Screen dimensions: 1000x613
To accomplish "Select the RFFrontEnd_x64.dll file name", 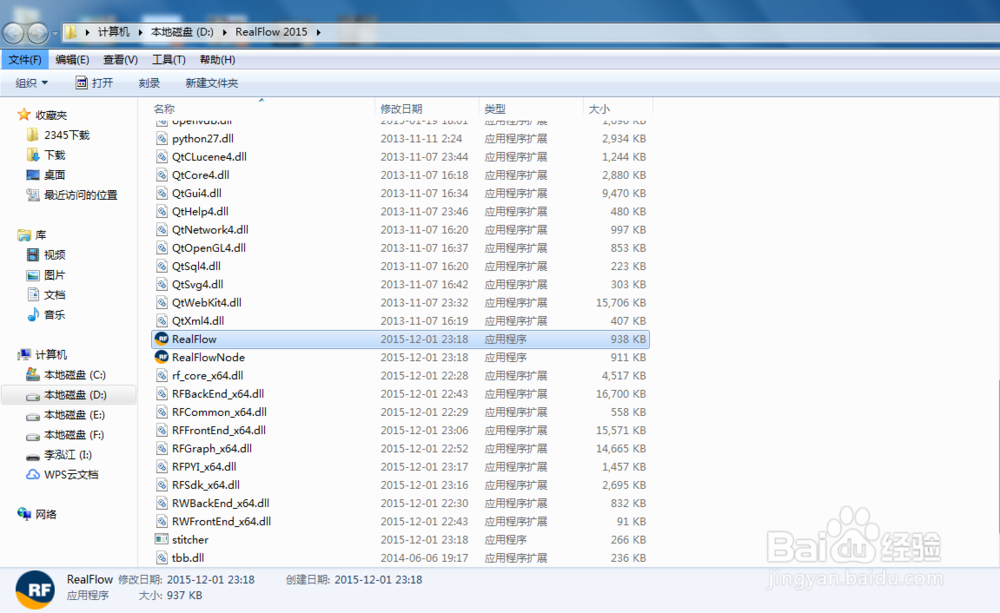I will tap(219, 430).
